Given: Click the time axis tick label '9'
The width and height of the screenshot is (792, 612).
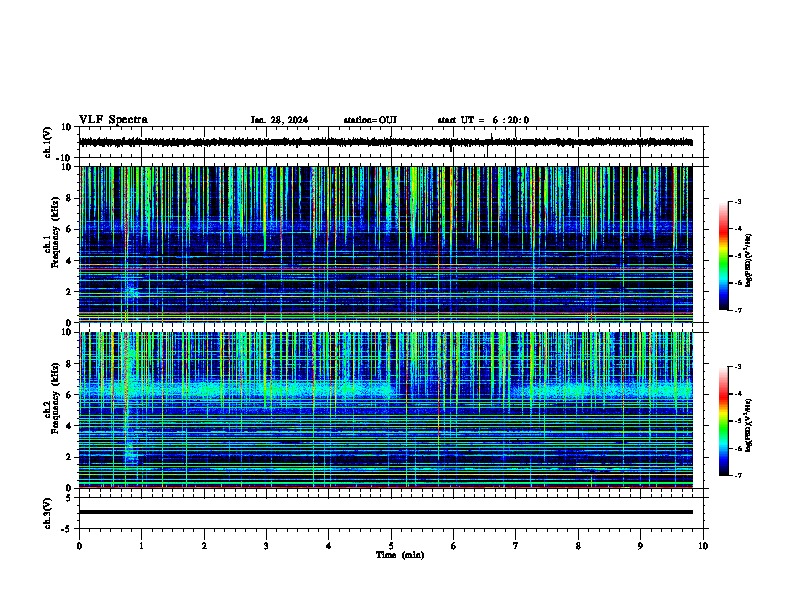Looking at the screenshot, I should [640, 546].
